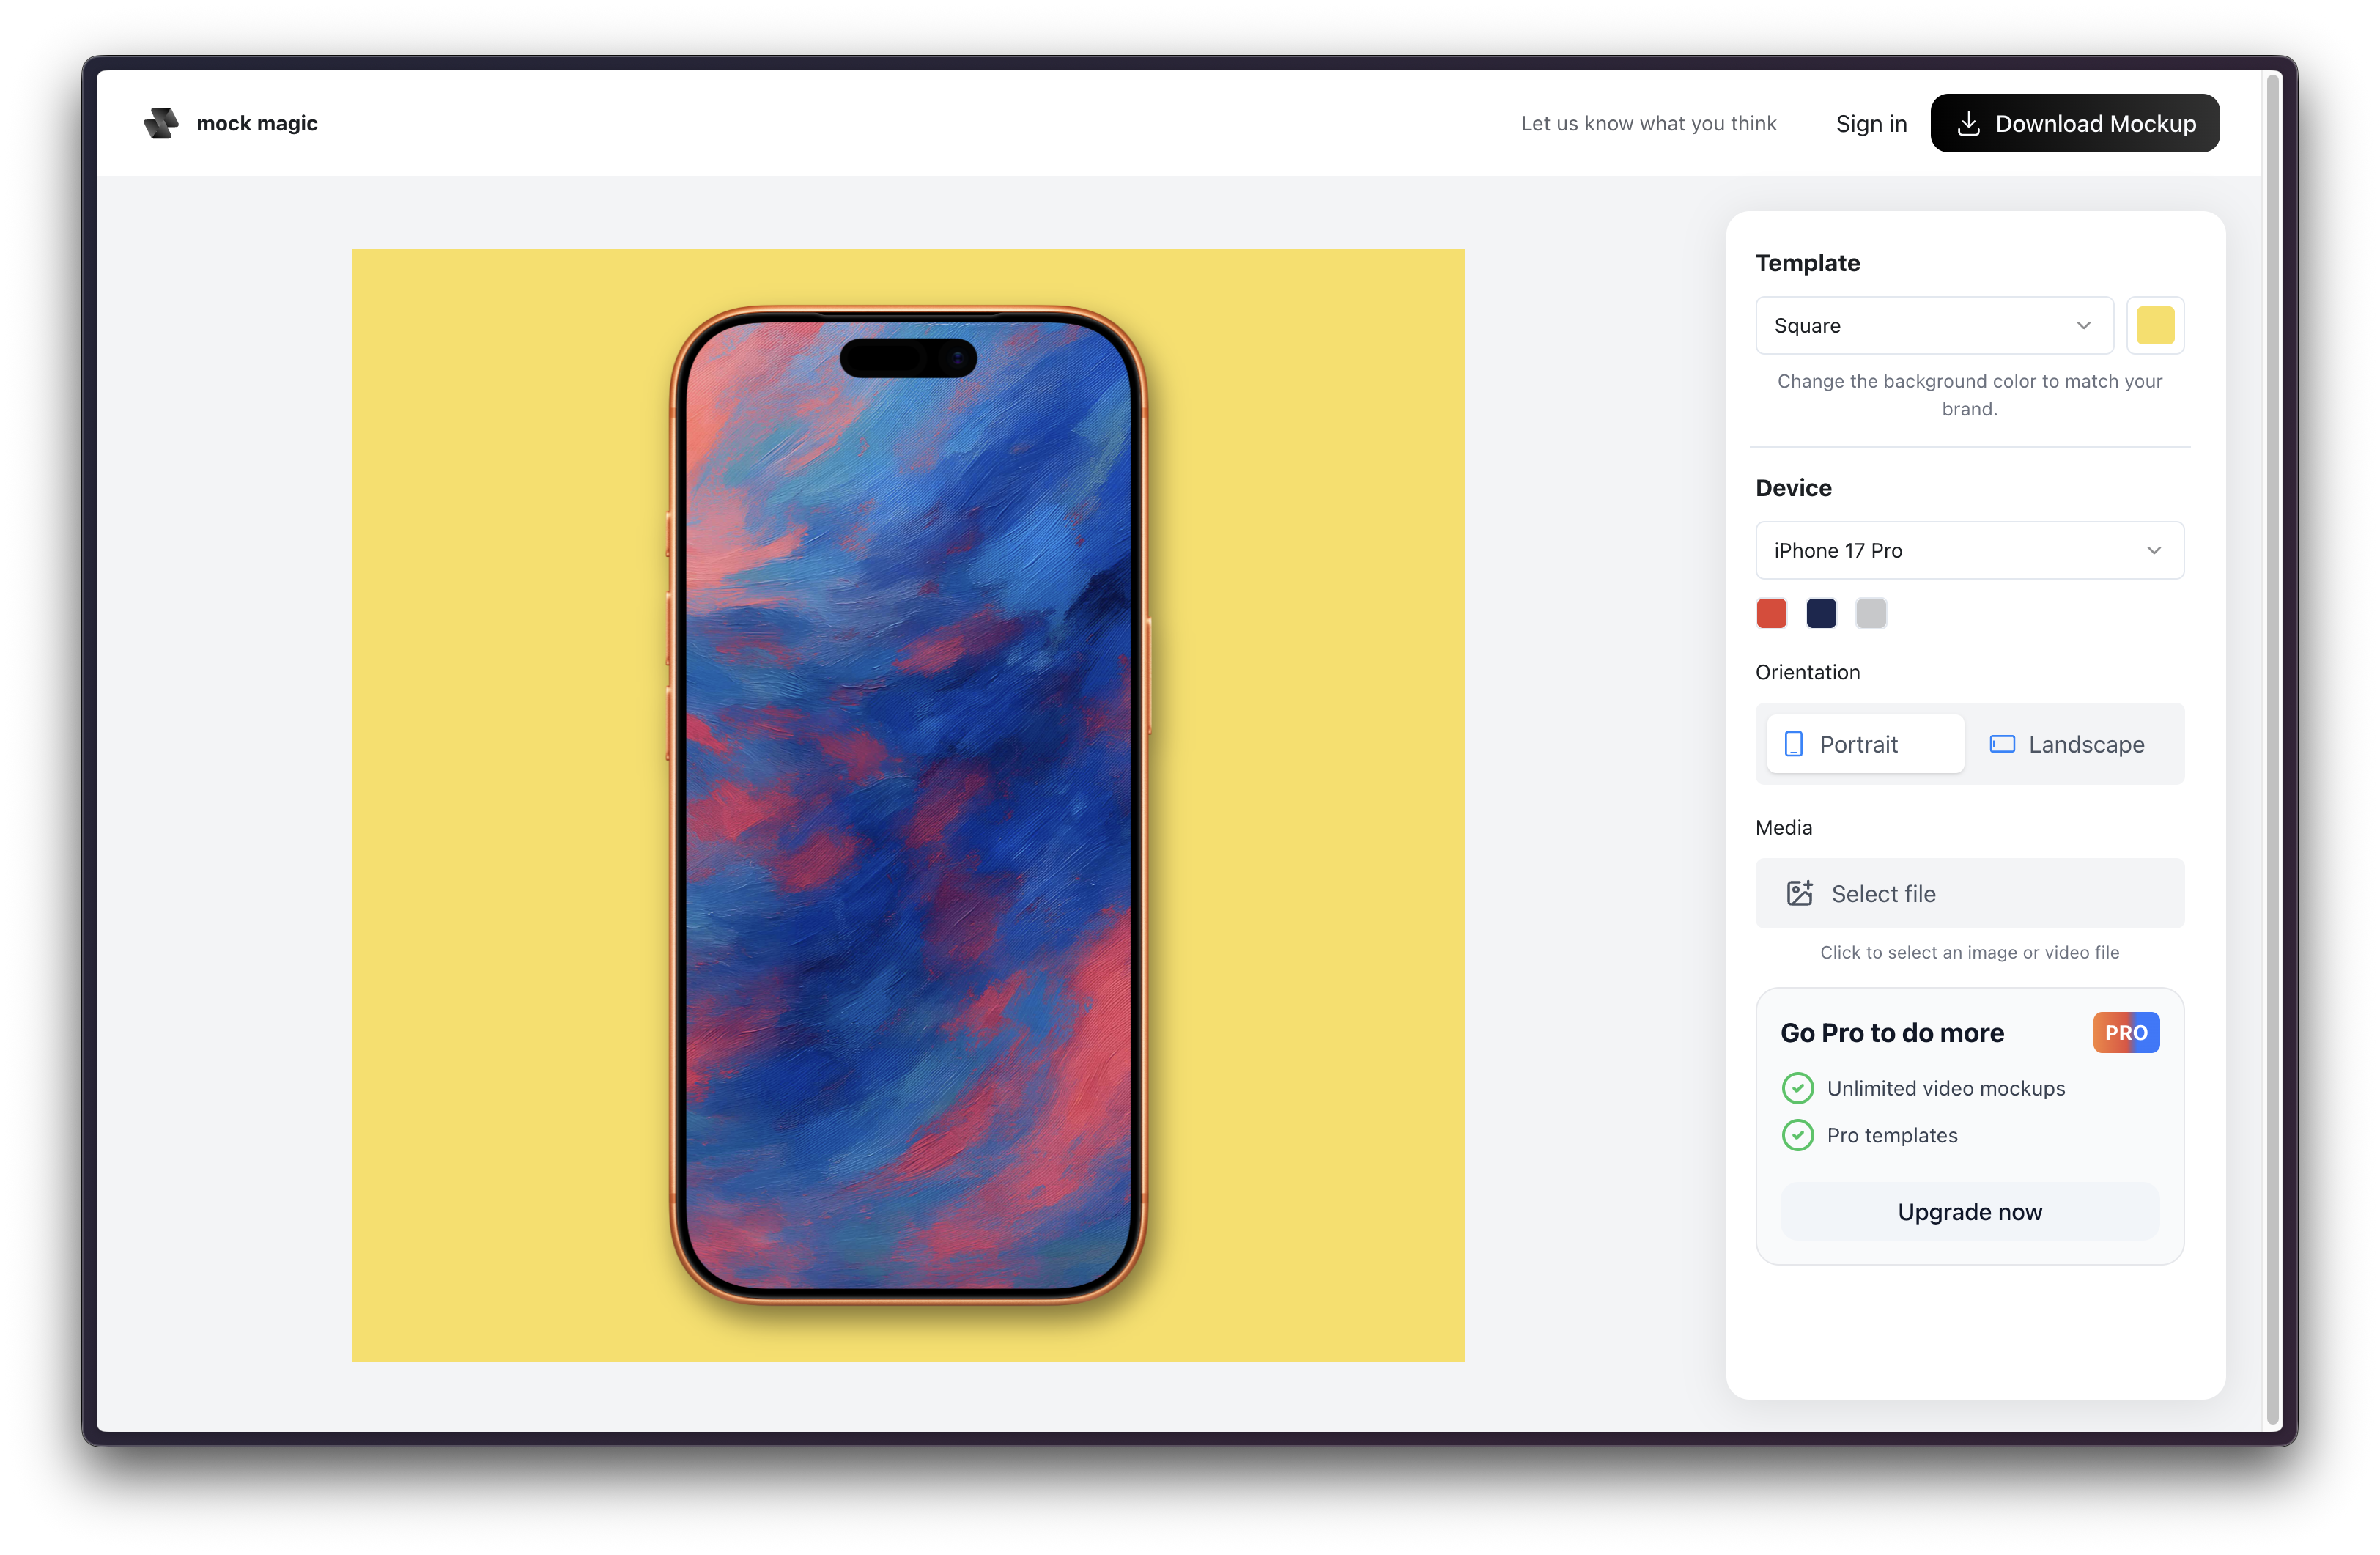Select Portrait orientation

tap(1864, 744)
